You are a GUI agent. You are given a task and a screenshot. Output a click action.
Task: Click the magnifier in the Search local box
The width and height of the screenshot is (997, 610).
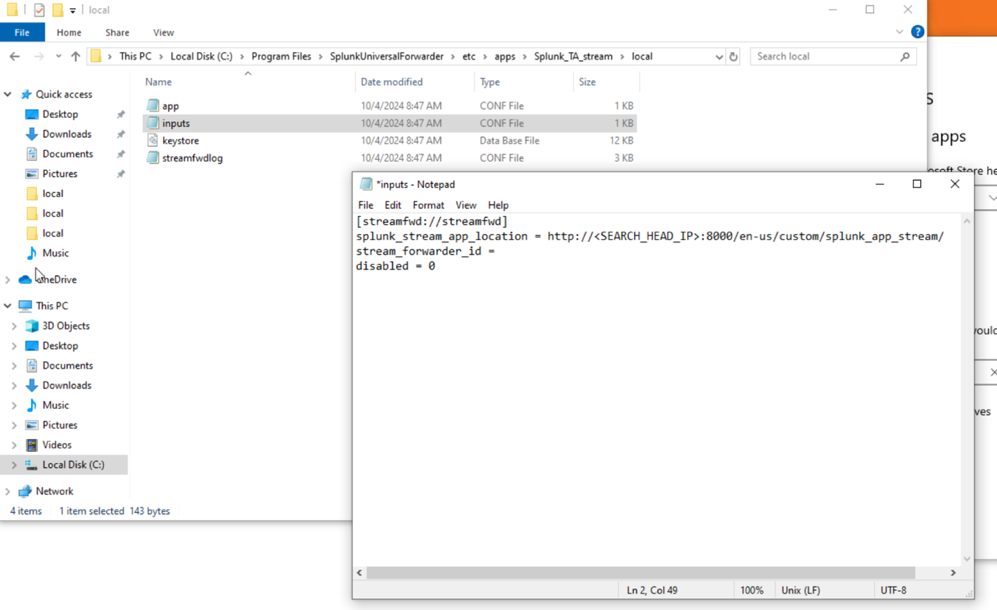point(905,56)
